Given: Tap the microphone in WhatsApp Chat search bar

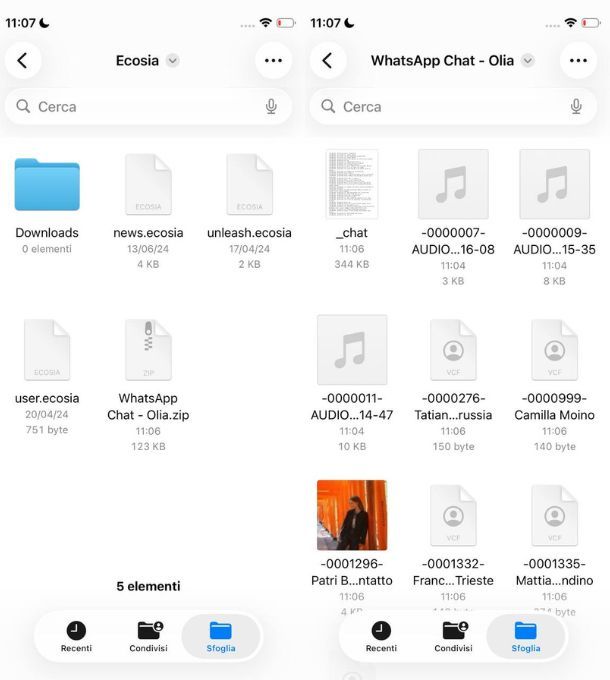Looking at the screenshot, I should (x=576, y=106).
